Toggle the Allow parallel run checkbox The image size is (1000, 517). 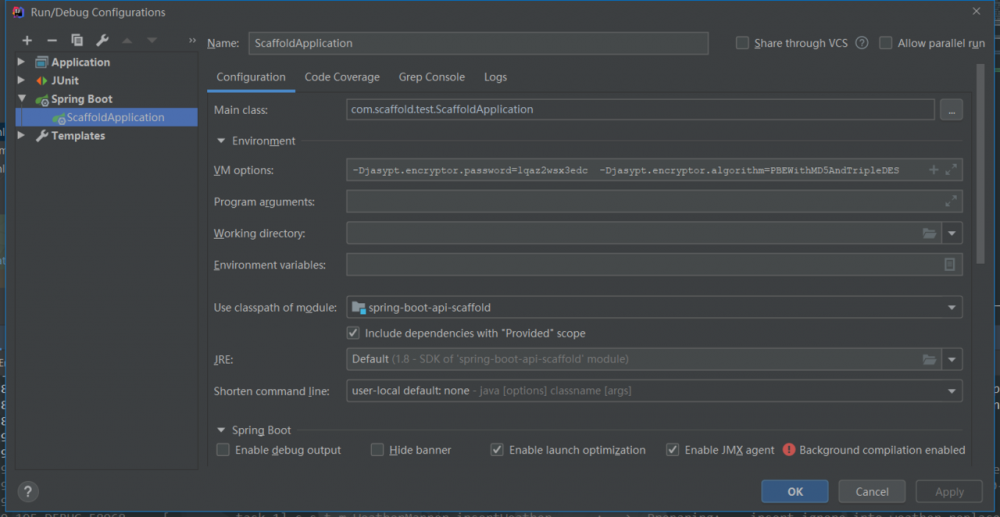886,43
